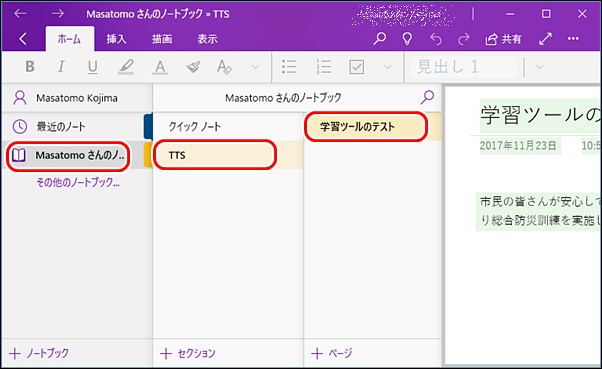Toggle underline formatting

point(93,67)
